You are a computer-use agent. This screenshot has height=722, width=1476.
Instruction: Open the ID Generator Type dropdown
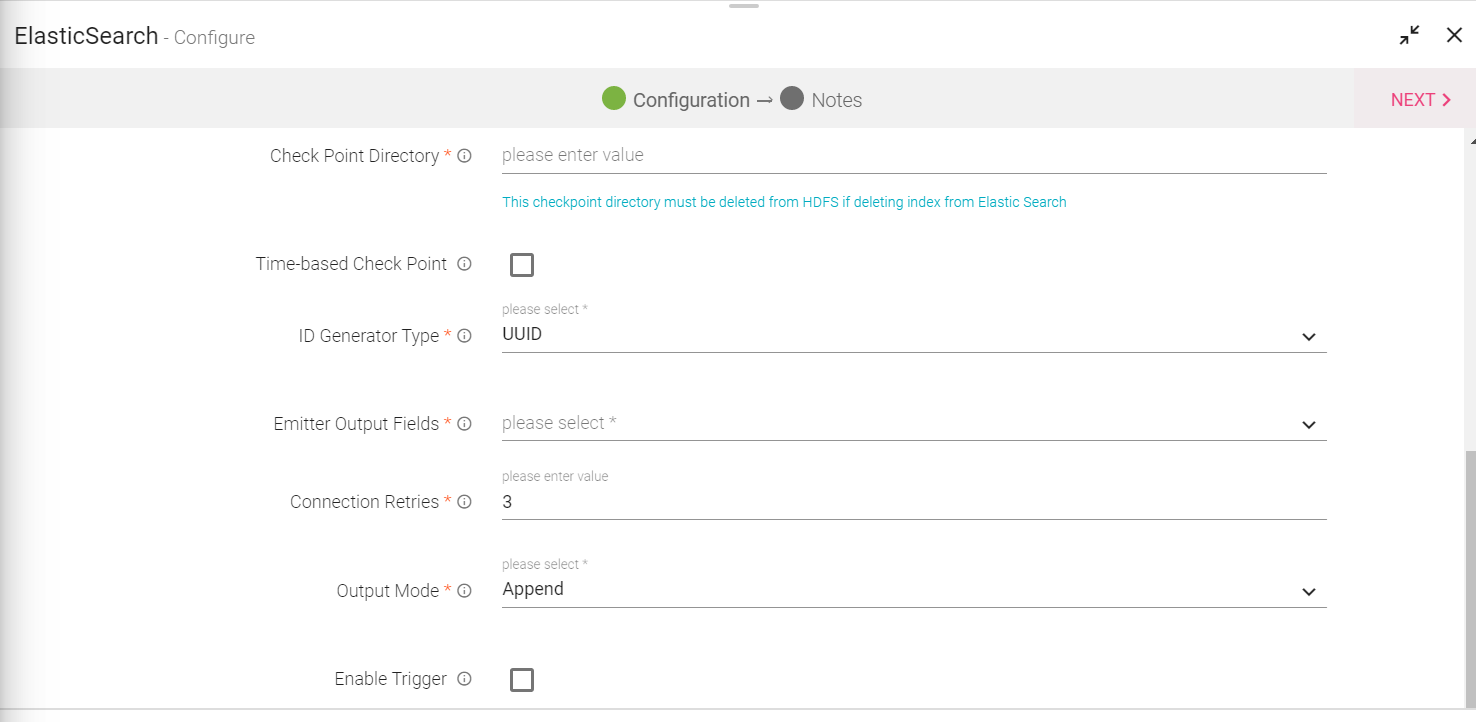coord(913,336)
